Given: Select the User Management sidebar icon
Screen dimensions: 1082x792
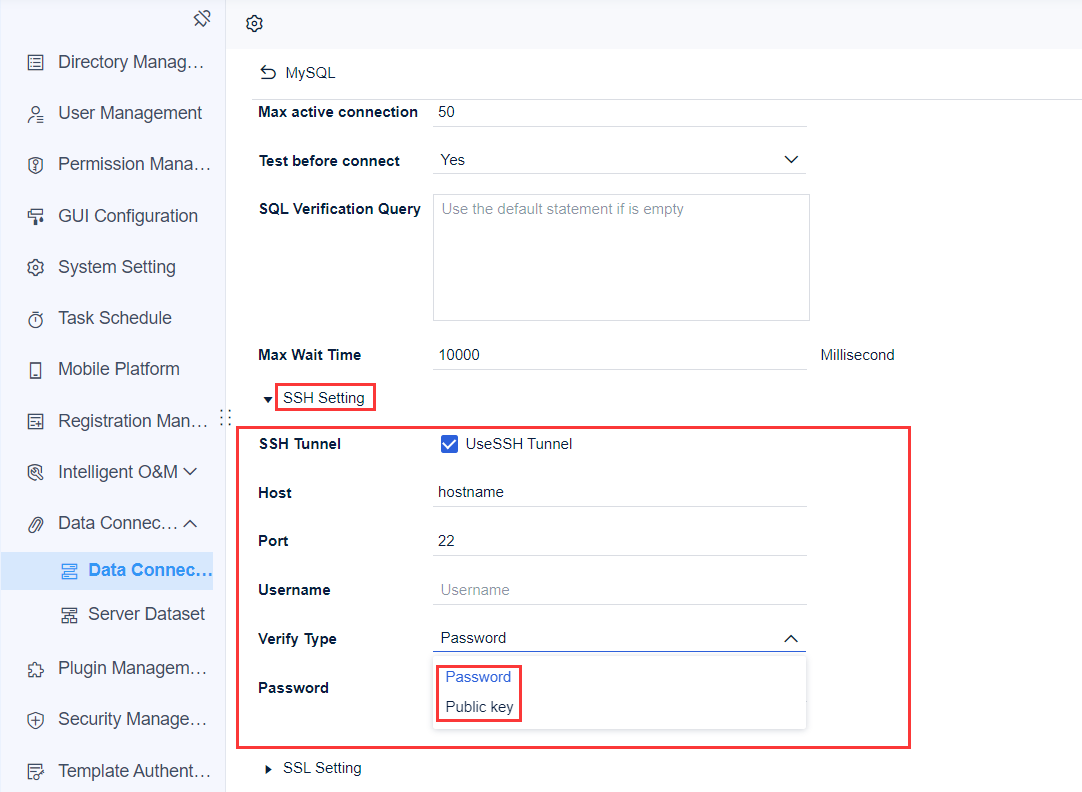Looking at the screenshot, I should pos(36,113).
